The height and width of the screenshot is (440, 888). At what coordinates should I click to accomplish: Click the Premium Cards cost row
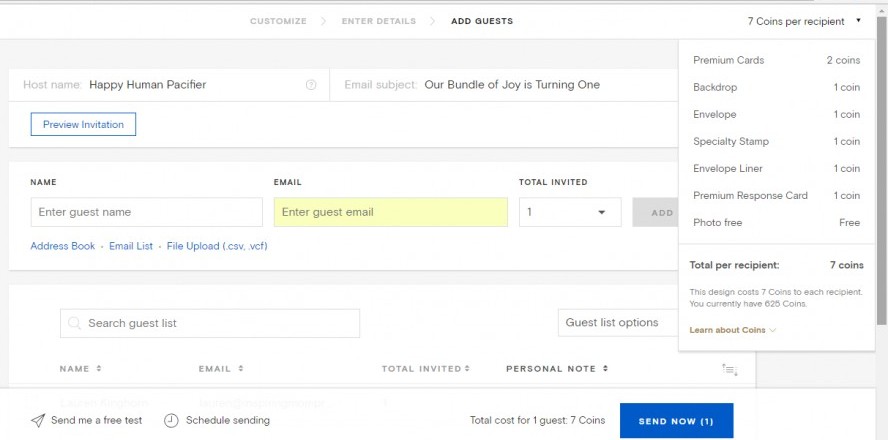[x=776, y=60]
